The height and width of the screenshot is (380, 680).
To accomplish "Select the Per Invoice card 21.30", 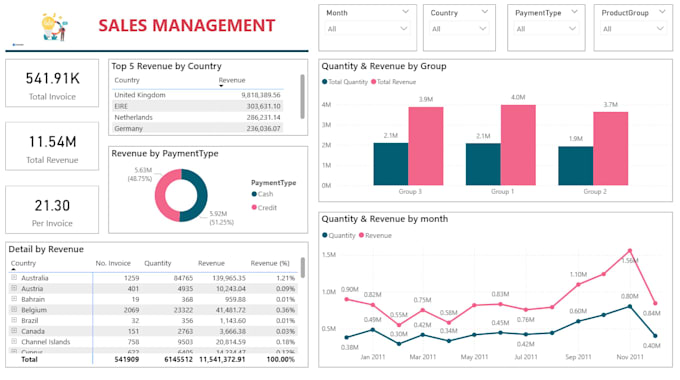I will click(x=52, y=210).
